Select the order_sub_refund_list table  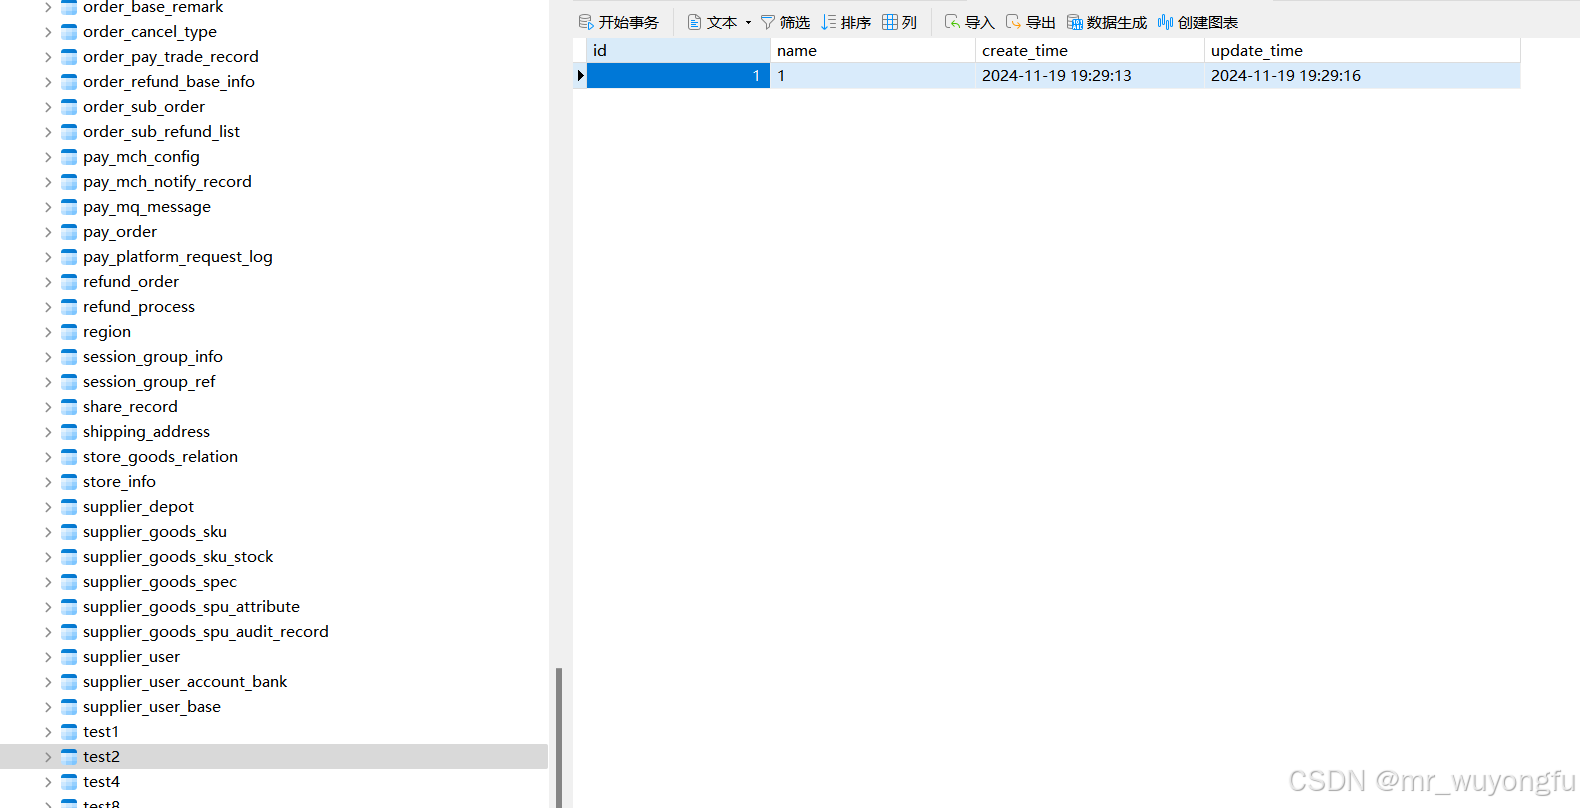click(161, 132)
